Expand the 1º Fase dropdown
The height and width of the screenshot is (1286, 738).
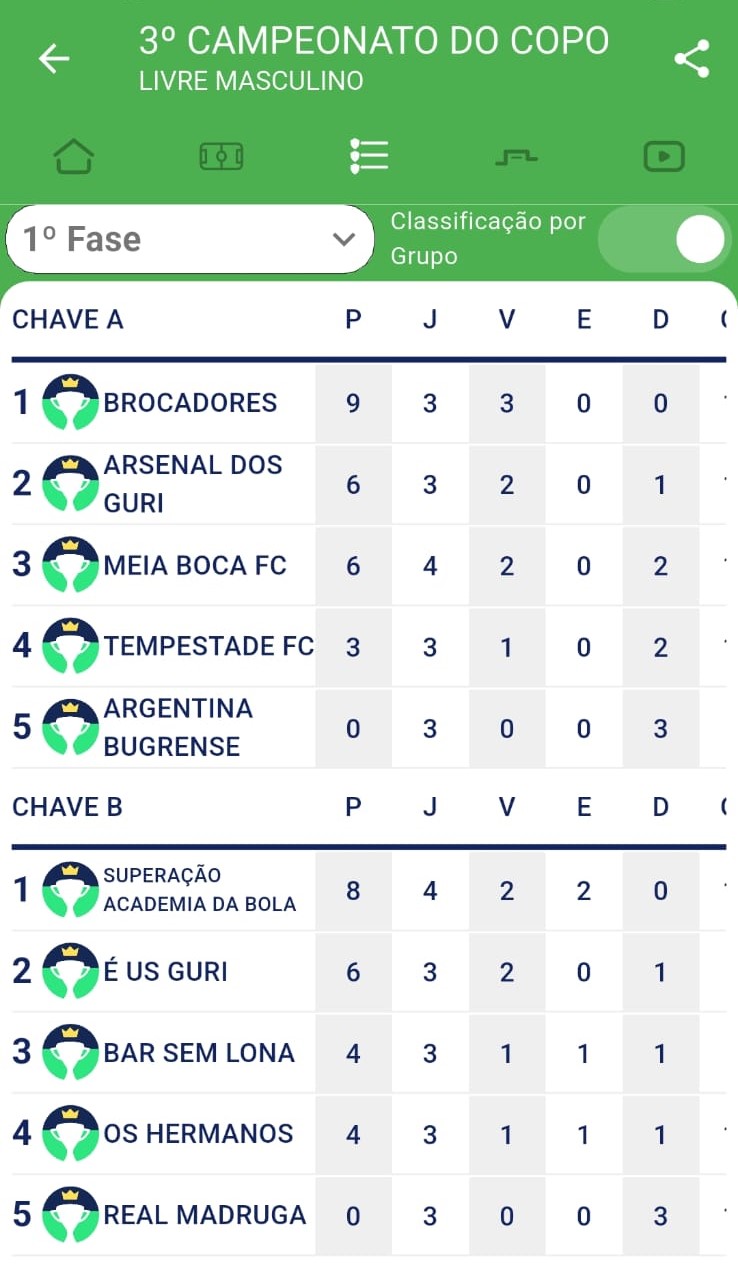[x=190, y=239]
